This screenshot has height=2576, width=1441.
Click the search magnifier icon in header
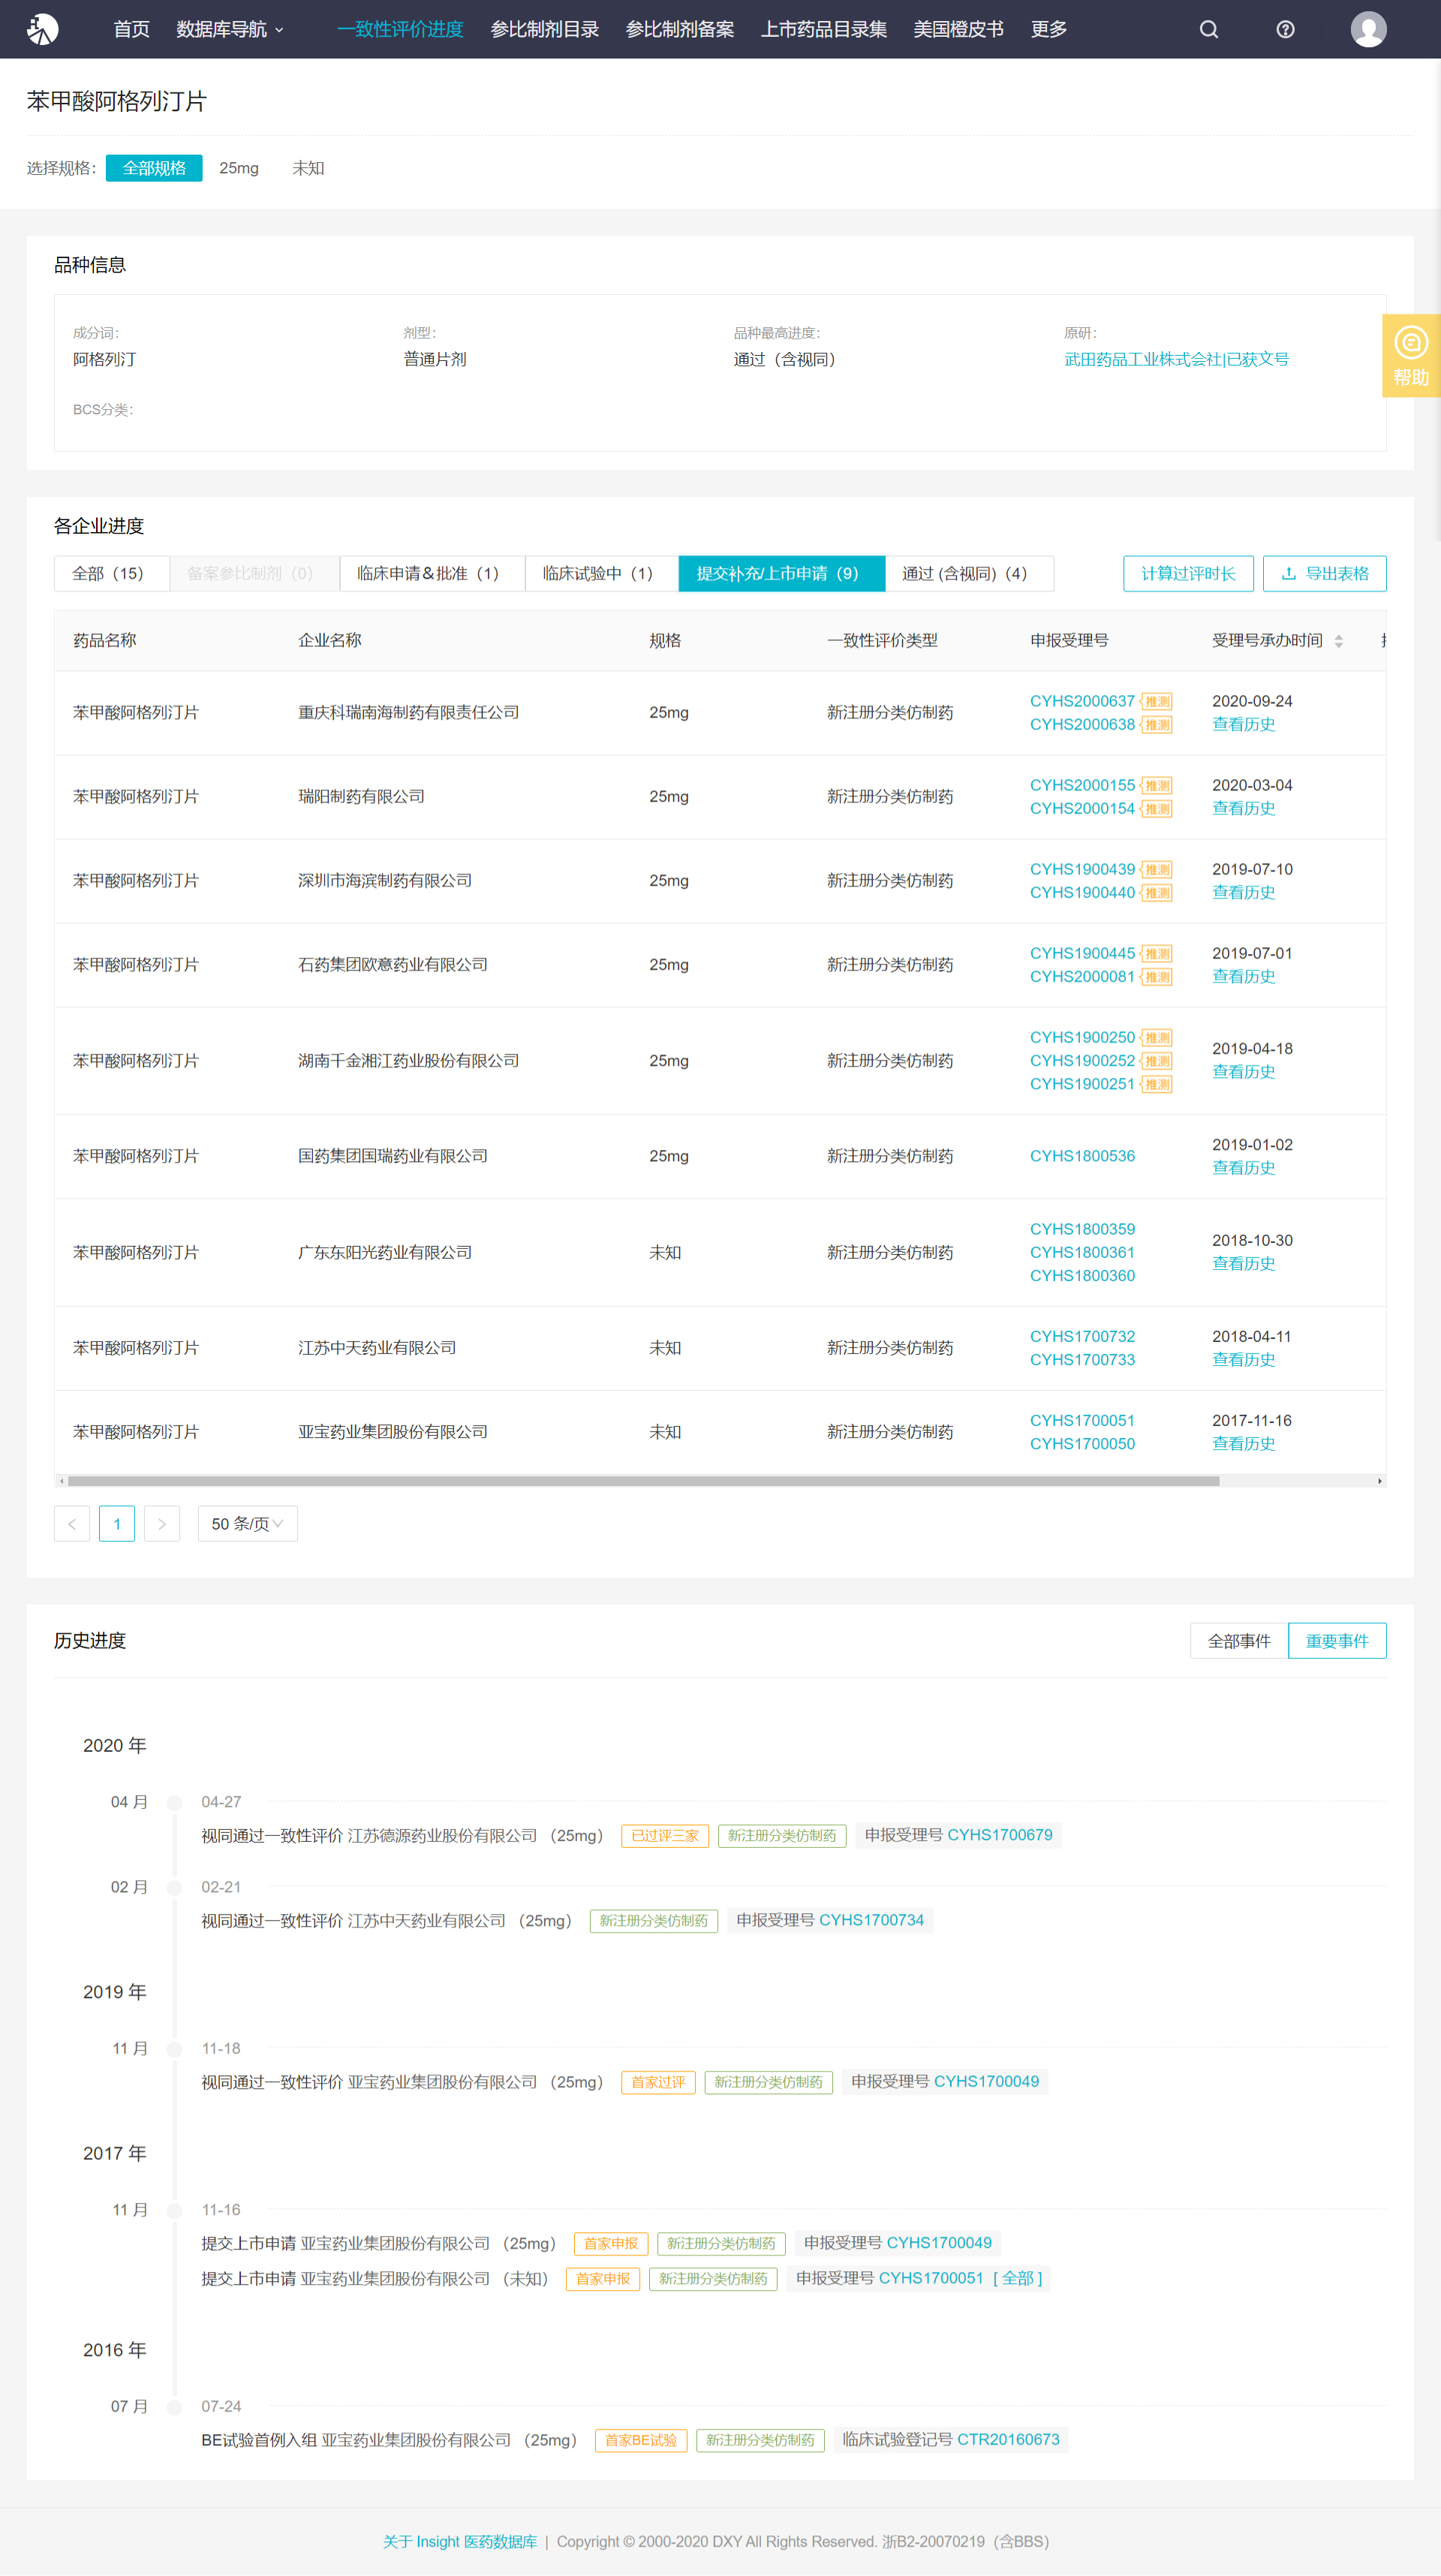[1208, 29]
